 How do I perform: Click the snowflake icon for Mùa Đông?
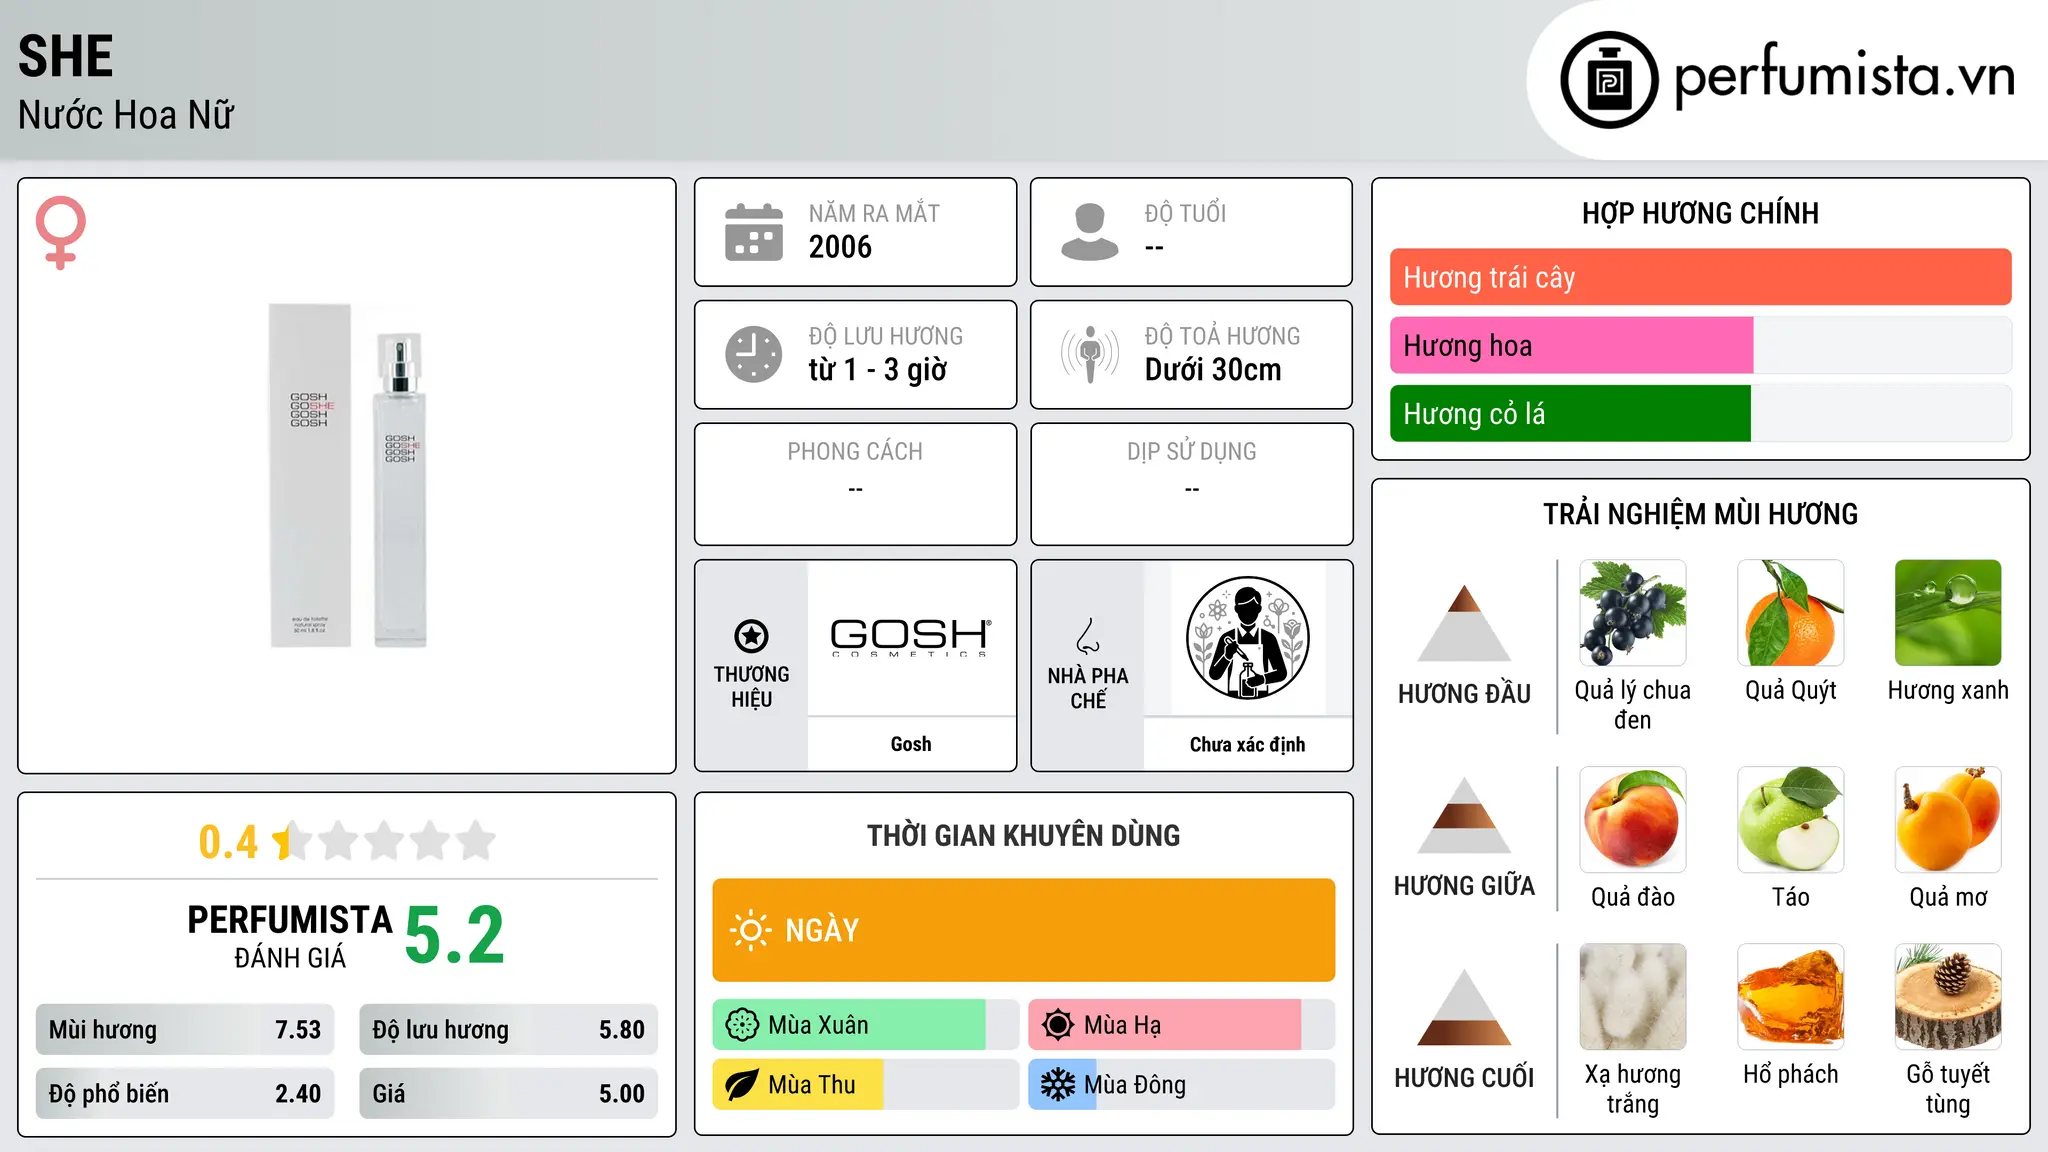(1058, 1085)
